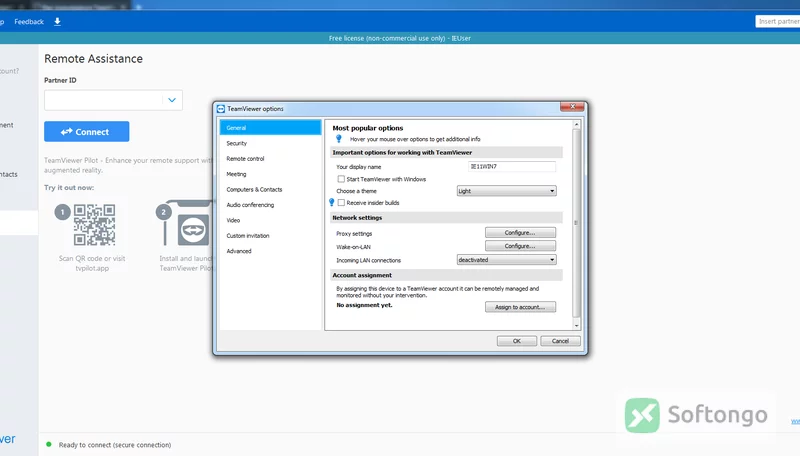Click the options panel scrollbar down arrow
The image size is (800, 456).
pyautogui.click(x=577, y=325)
